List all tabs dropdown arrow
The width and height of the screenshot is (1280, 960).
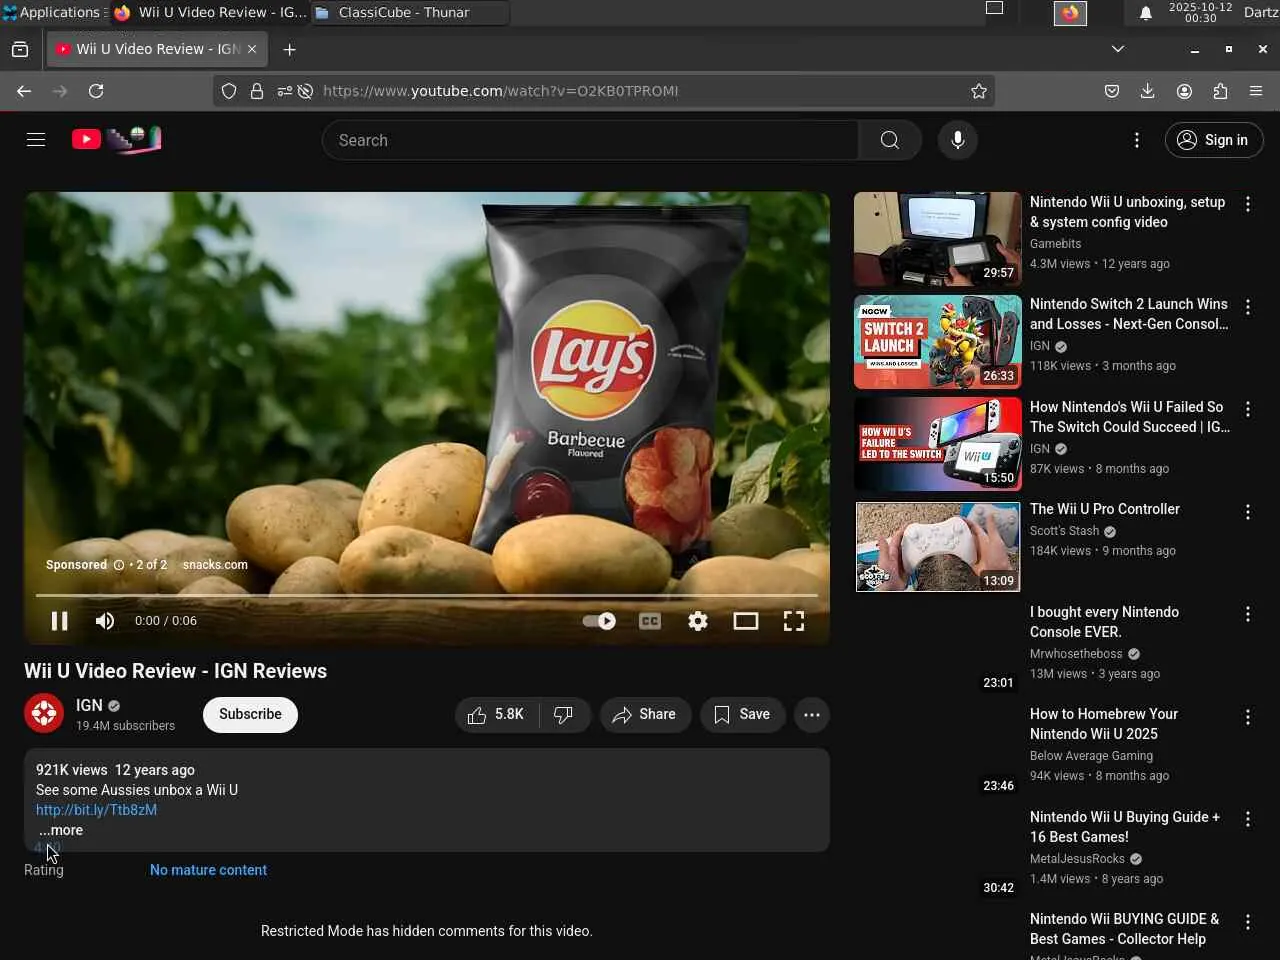(x=1118, y=49)
